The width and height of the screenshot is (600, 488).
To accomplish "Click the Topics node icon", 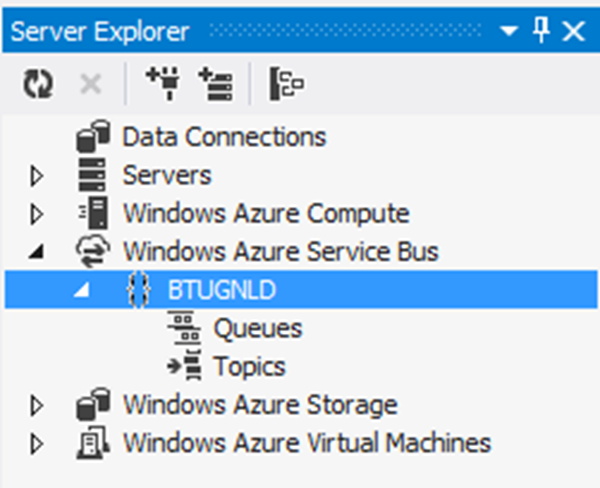I will tap(183, 366).
